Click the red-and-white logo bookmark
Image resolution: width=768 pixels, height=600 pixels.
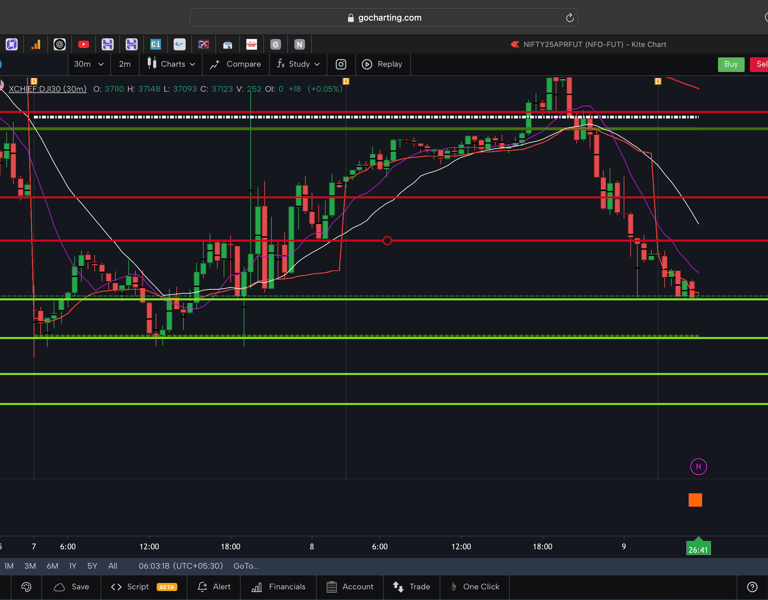click(x=251, y=45)
